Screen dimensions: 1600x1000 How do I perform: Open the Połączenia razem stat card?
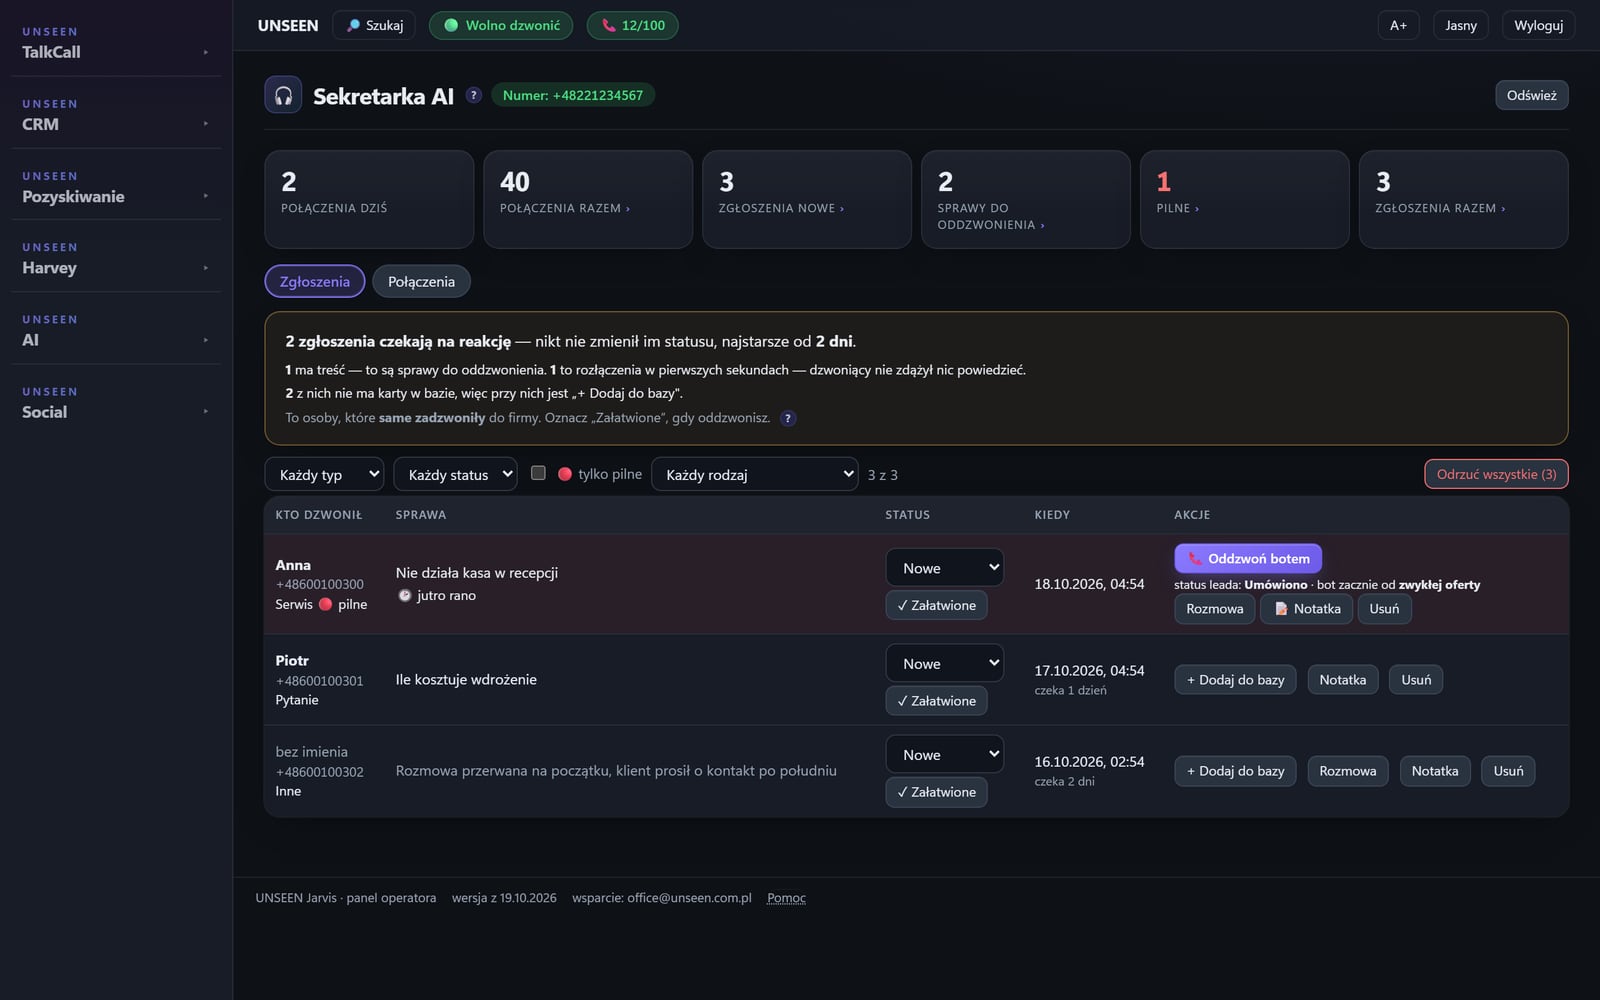click(588, 199)
